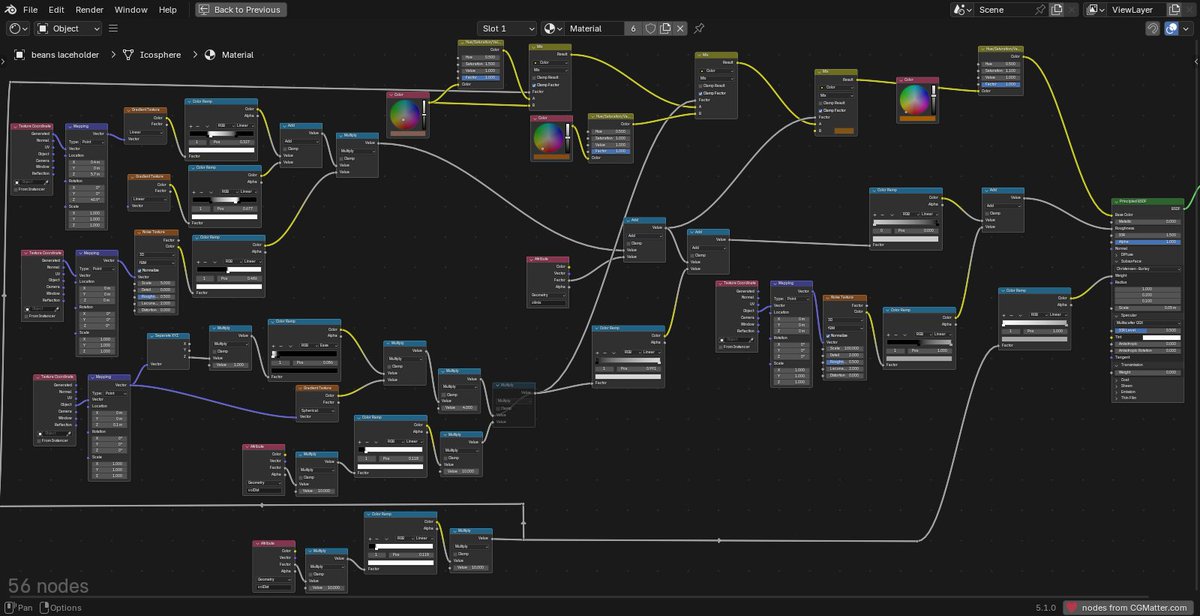Toggle Clamp in the Multiply node with Value 4.000

(x=442, y=394)
